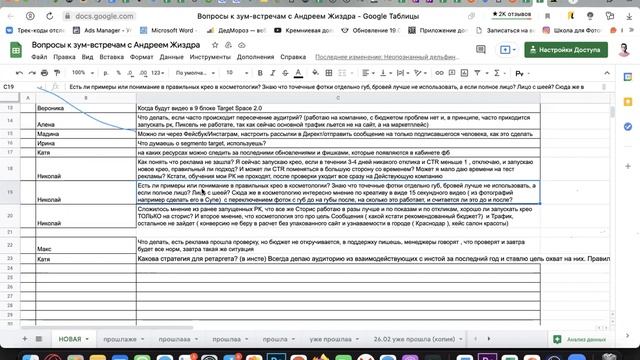Toggle Italic formatting
Screen dimensions: 640x360
point(273,73)
